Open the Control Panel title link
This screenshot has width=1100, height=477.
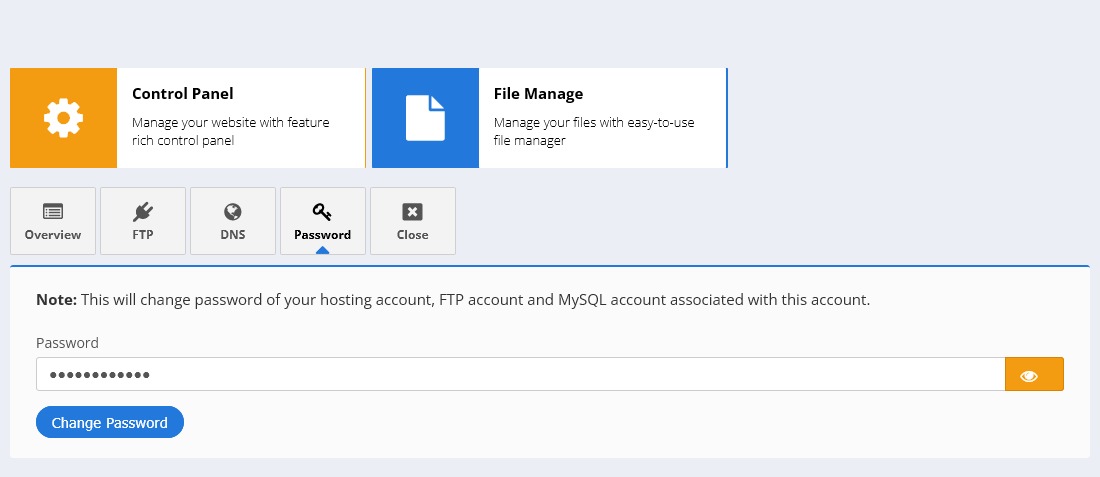tap(183, 93)
